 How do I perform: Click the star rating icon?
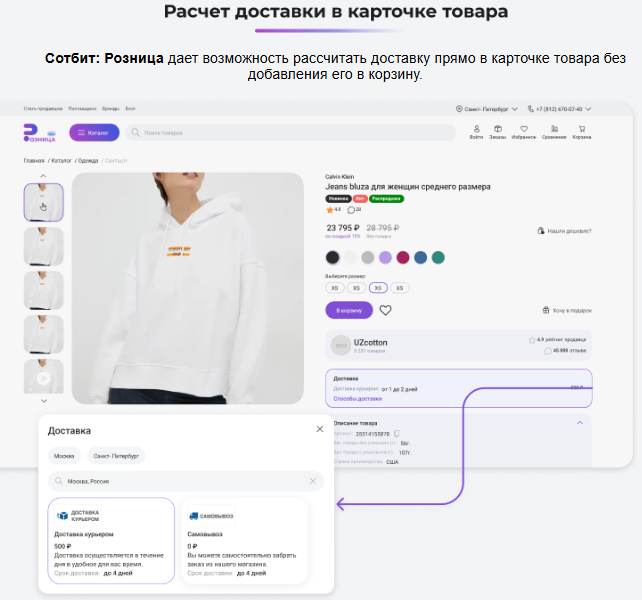330,210
